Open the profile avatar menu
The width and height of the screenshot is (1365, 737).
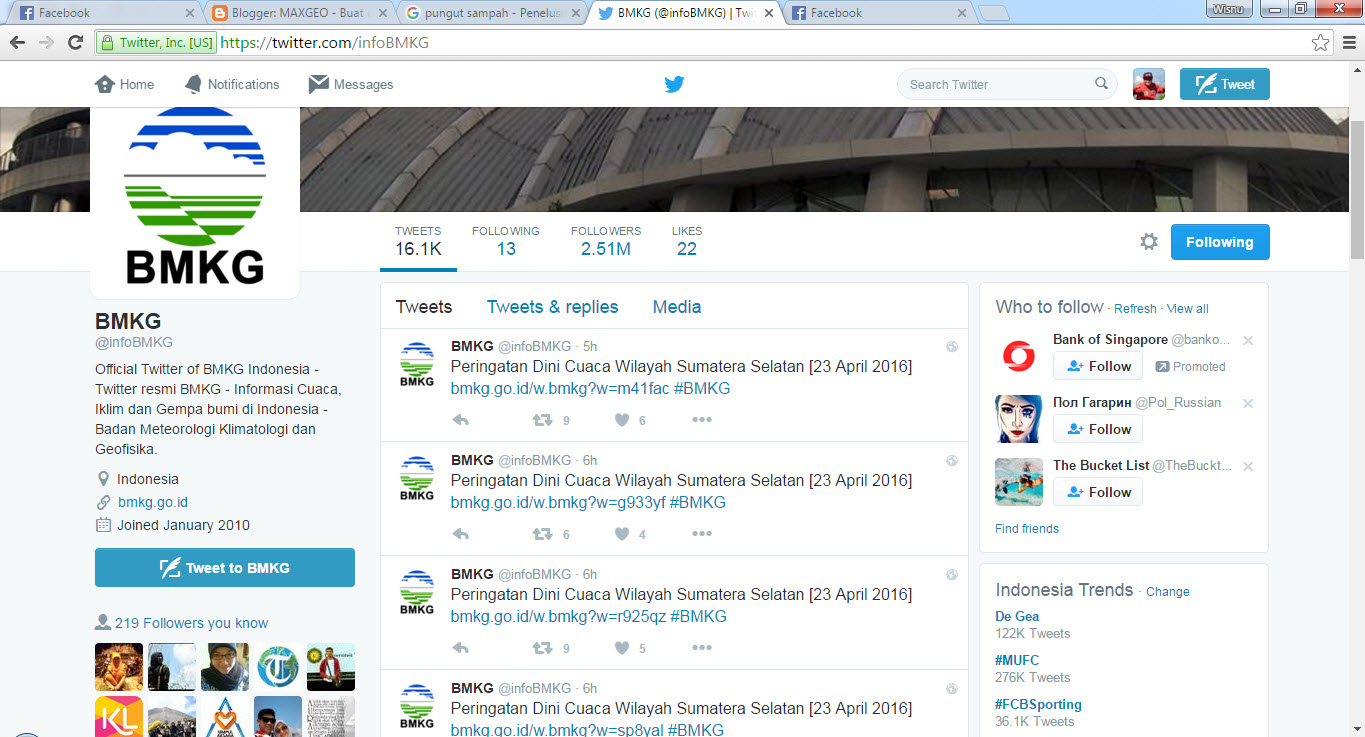[x=1149, y=84]
